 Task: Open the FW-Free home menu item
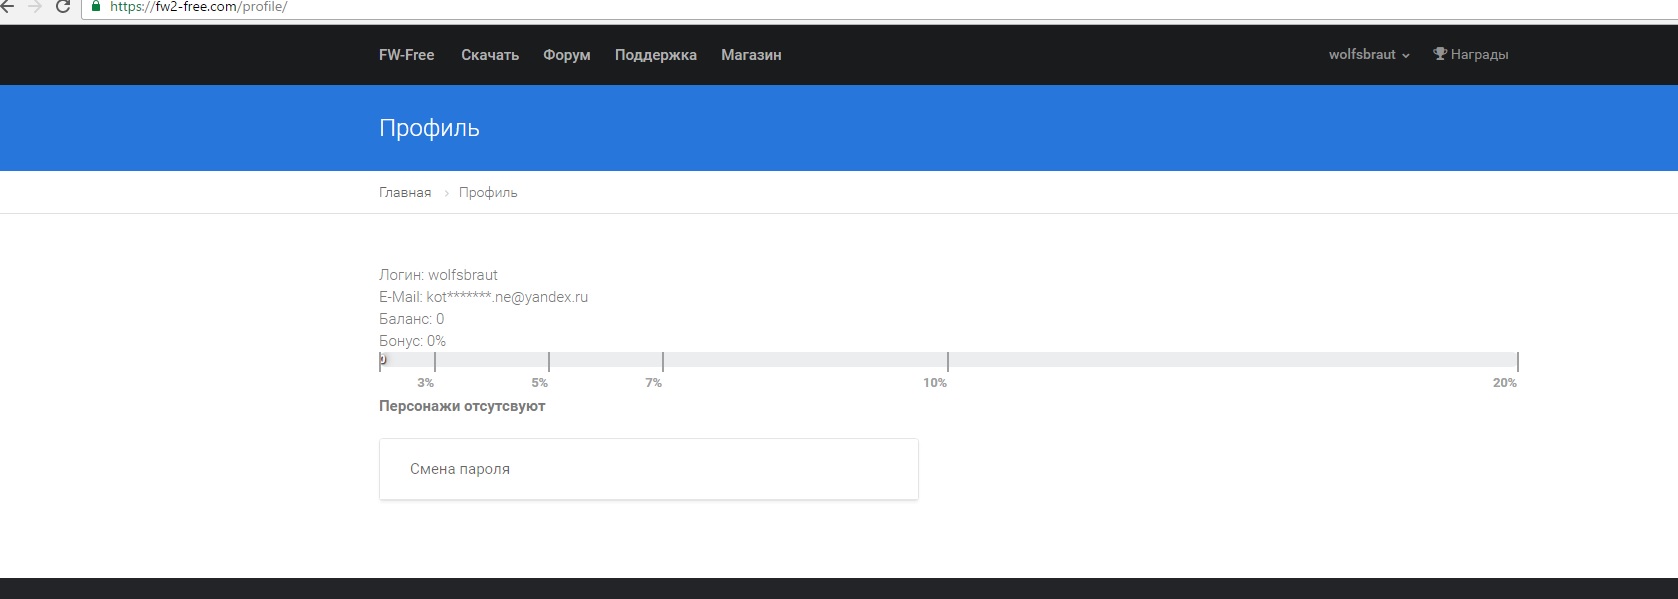[406, 55]
